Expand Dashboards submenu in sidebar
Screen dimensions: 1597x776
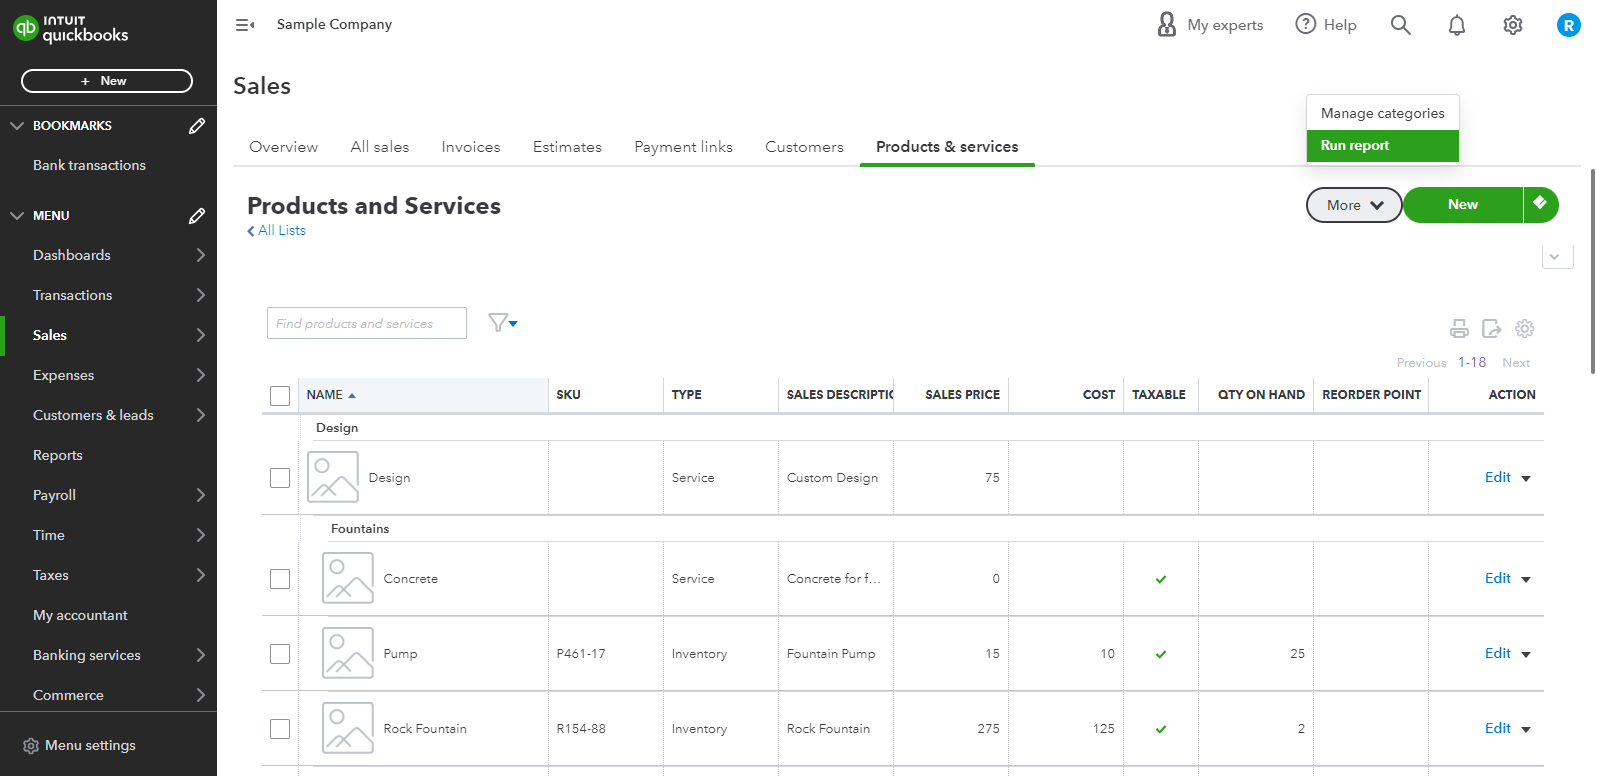(x=200, y=255)
